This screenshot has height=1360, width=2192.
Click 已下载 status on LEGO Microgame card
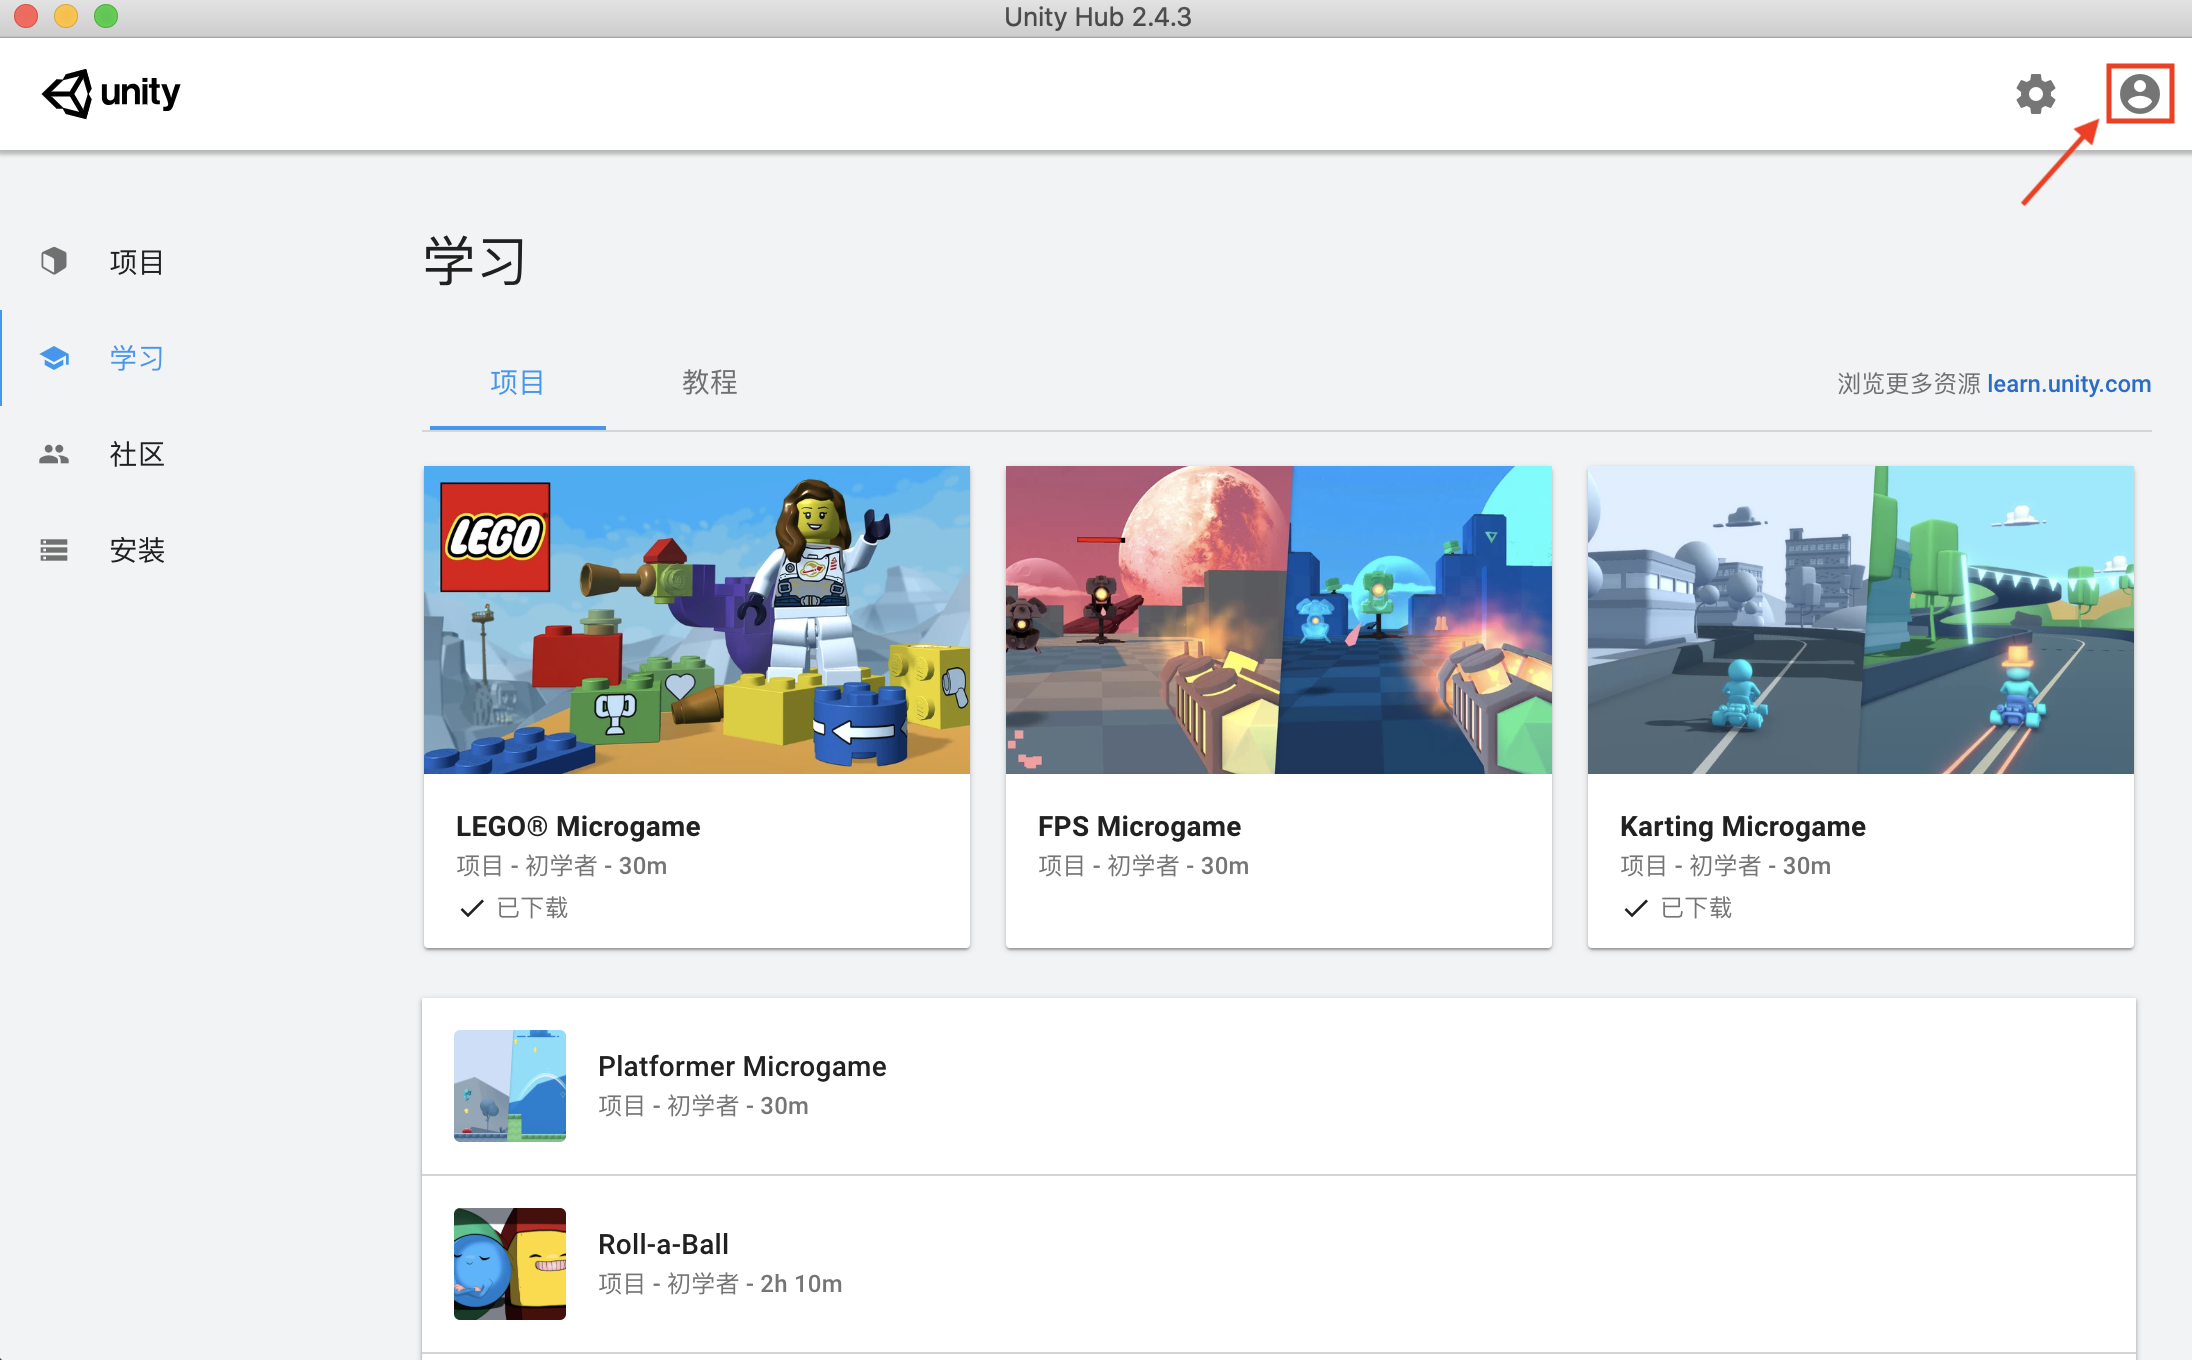[x=532, y=908]
